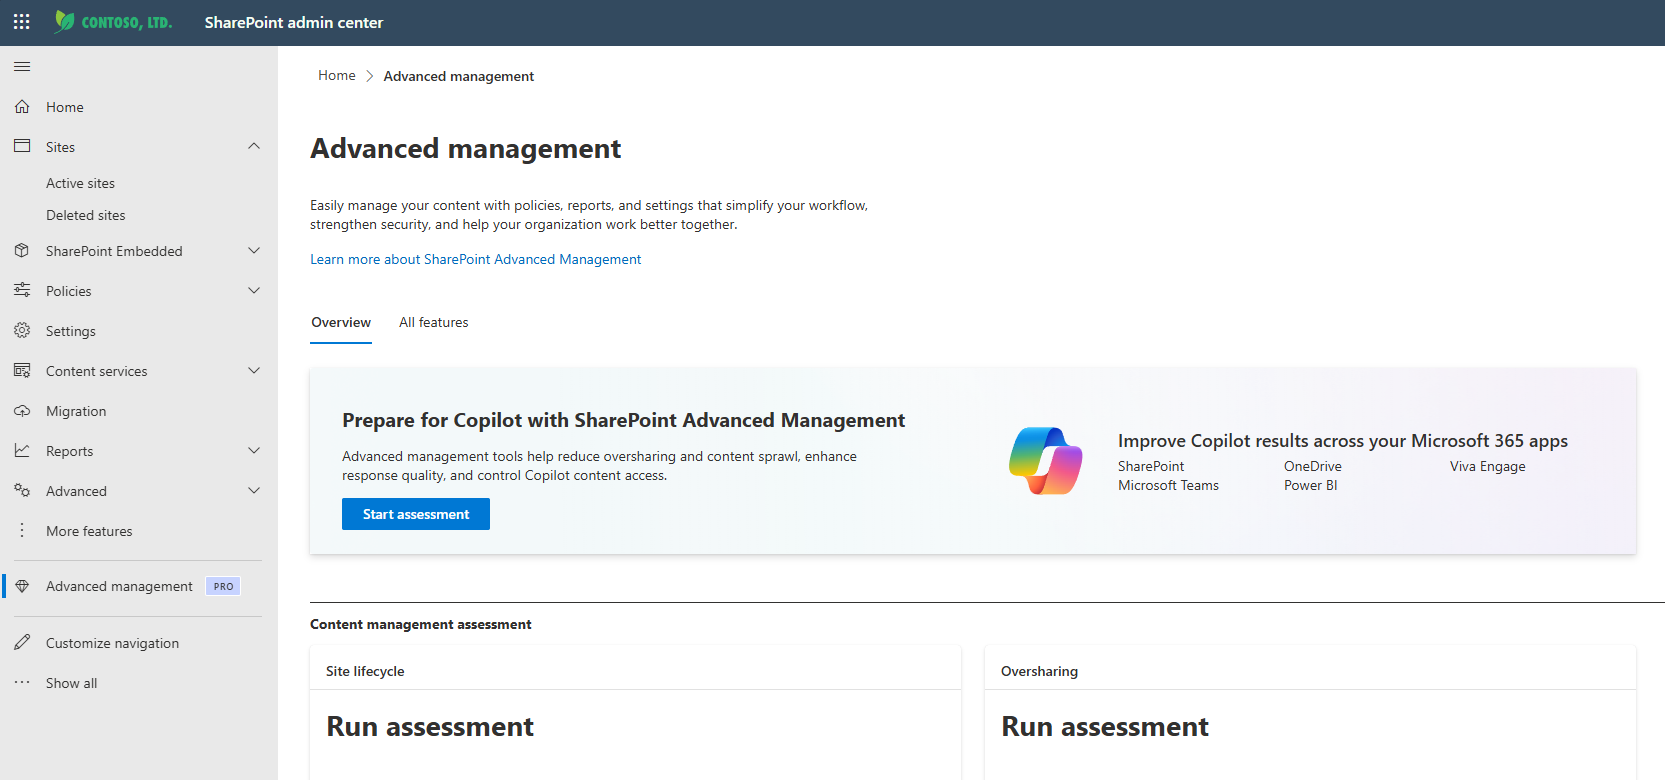The image size is (1665, 780).
Task: Click the More features dots icon
Action: pos(22,531)
